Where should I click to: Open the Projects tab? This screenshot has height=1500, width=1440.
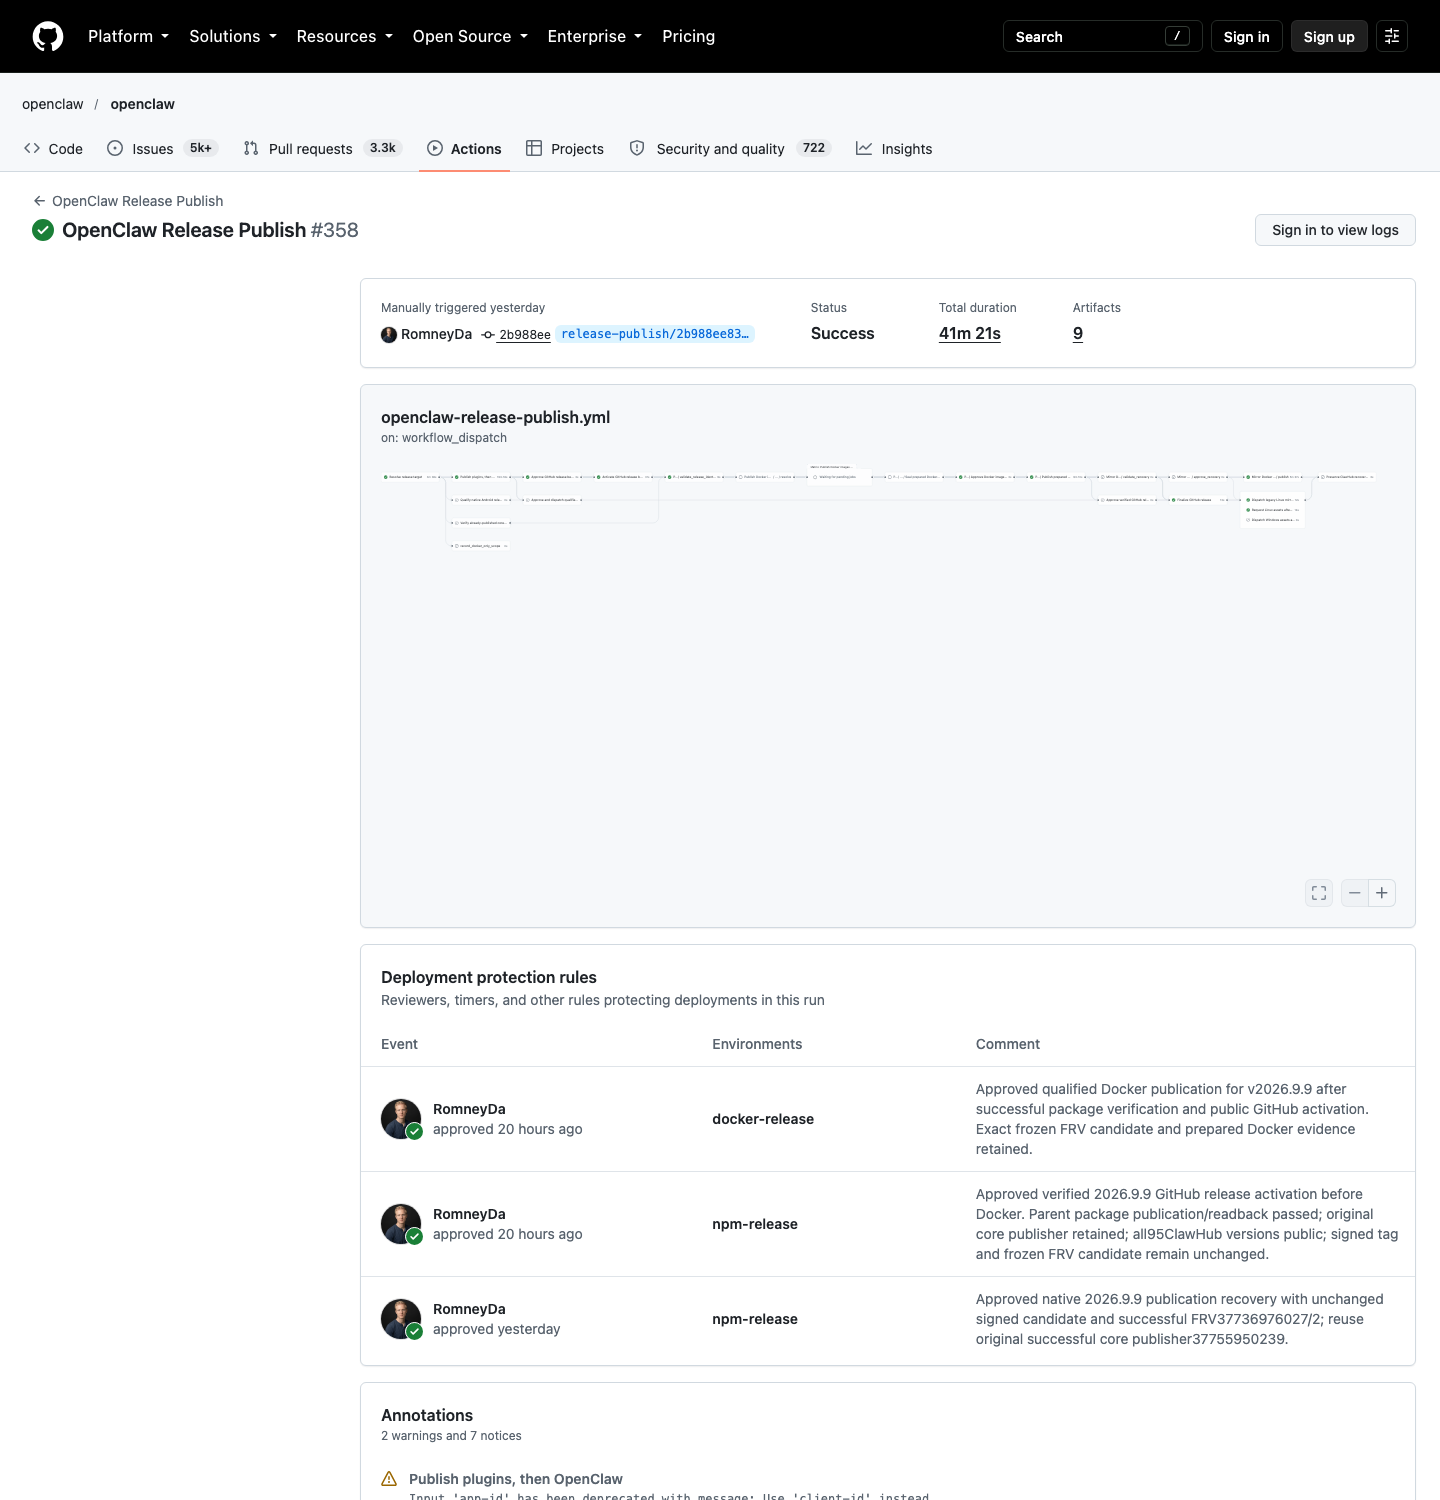point(565,148)
